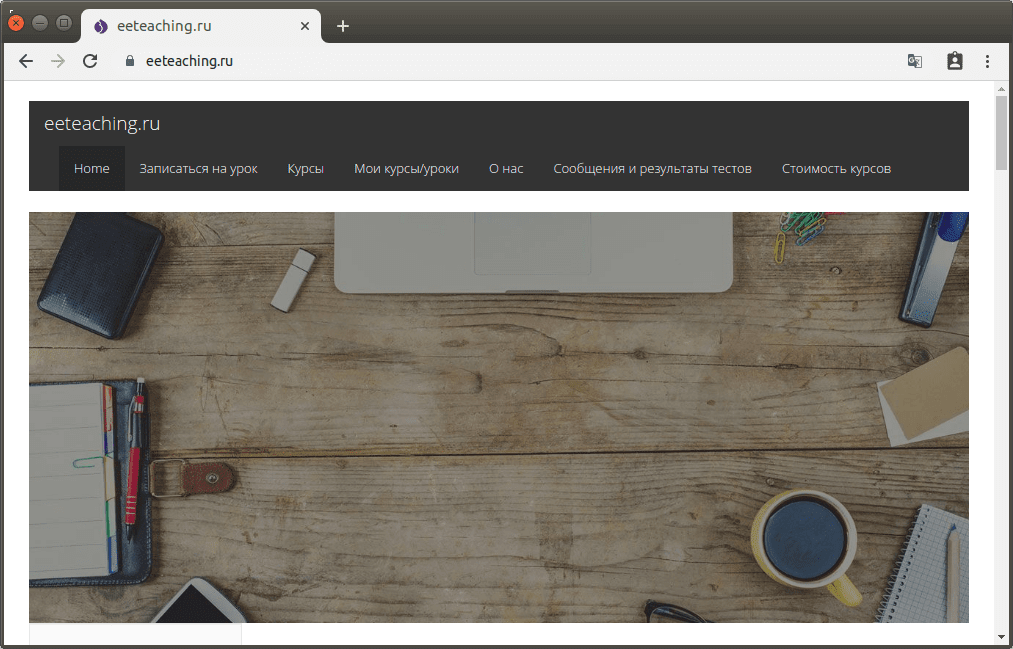Click the wooden desk header image
The height and width of the screenshot is (649, 1013).
tap(499, 417)
